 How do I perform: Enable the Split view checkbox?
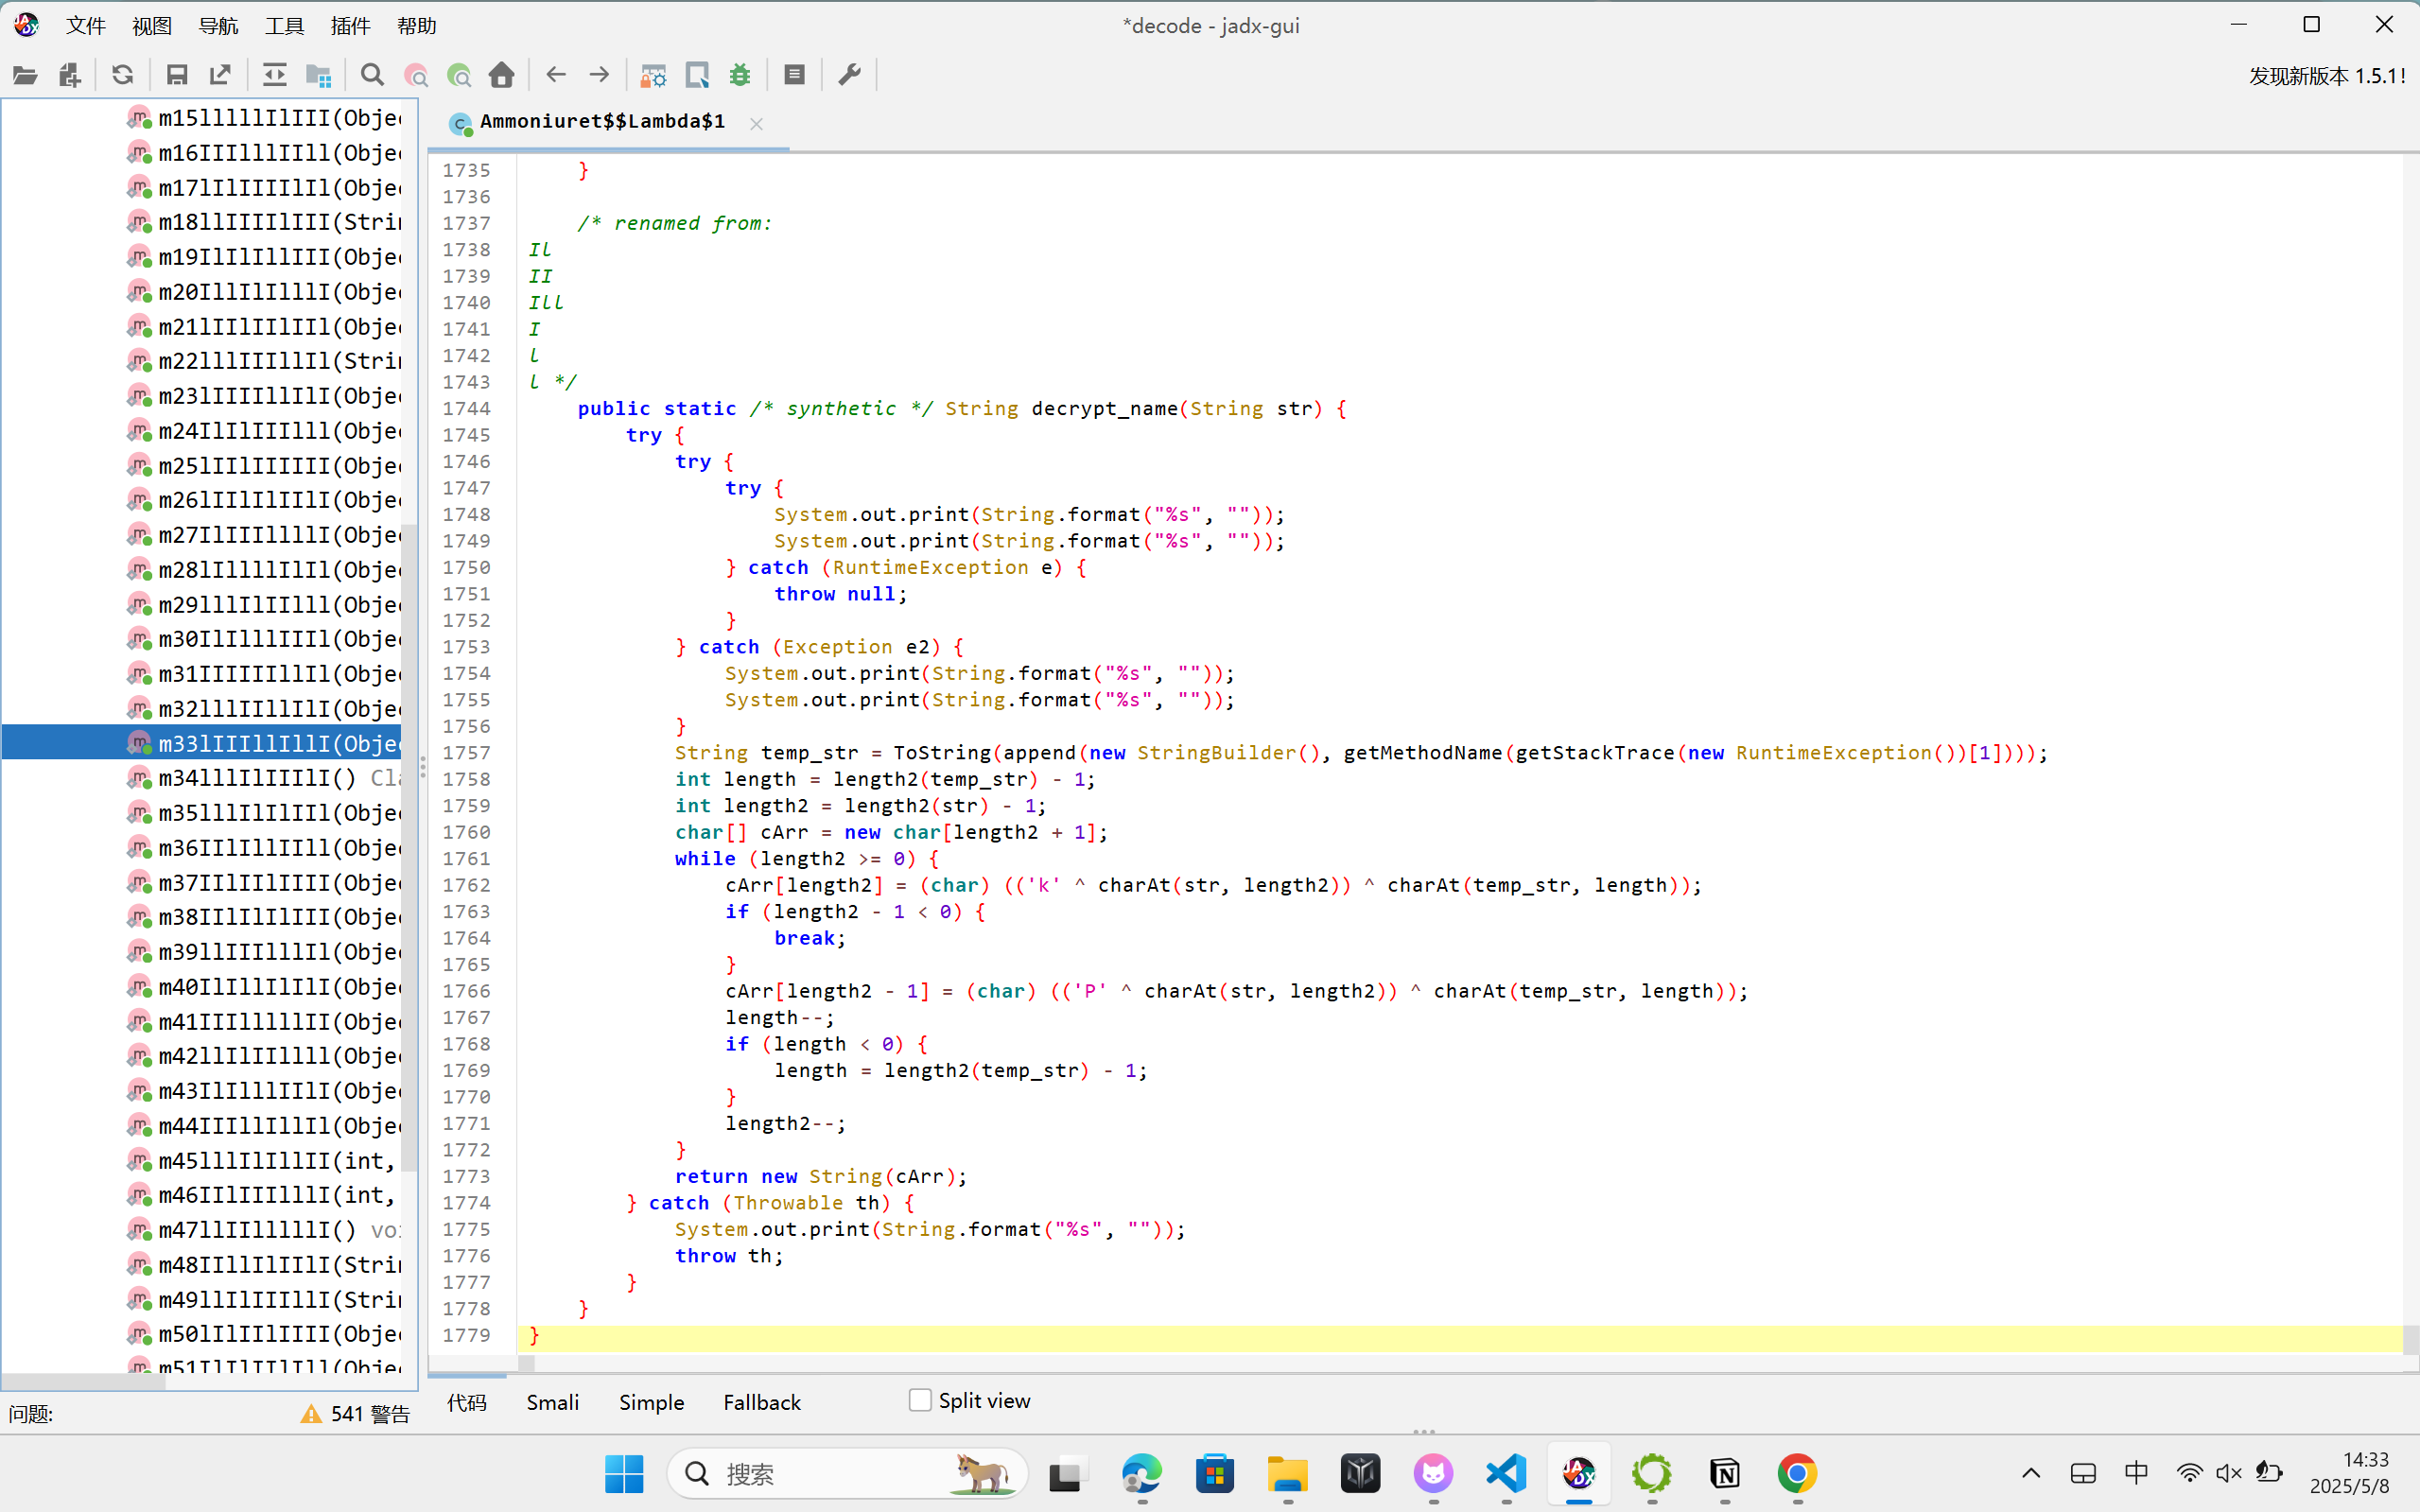920,1400
